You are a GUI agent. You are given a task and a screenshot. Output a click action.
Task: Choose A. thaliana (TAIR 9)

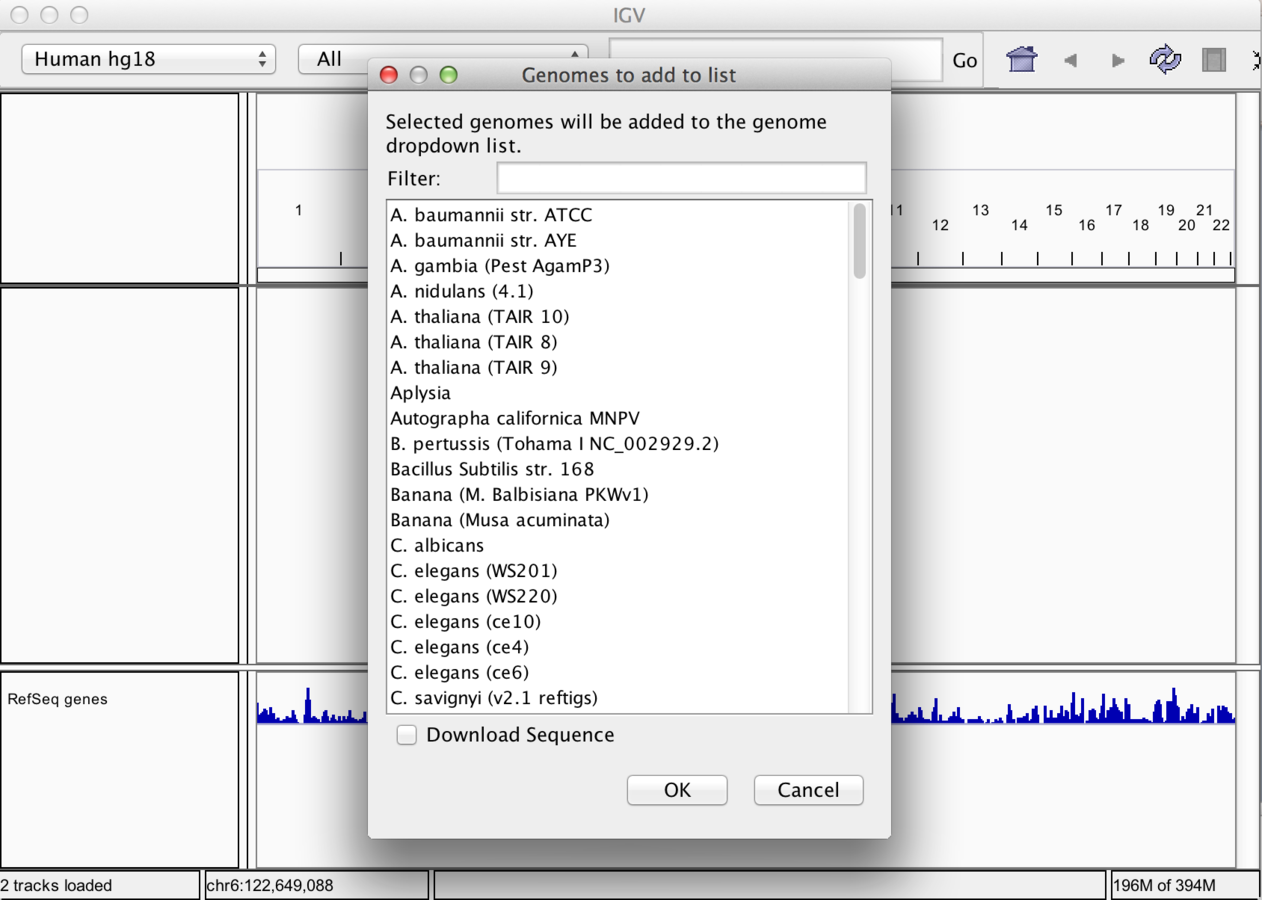pos(619,367)
